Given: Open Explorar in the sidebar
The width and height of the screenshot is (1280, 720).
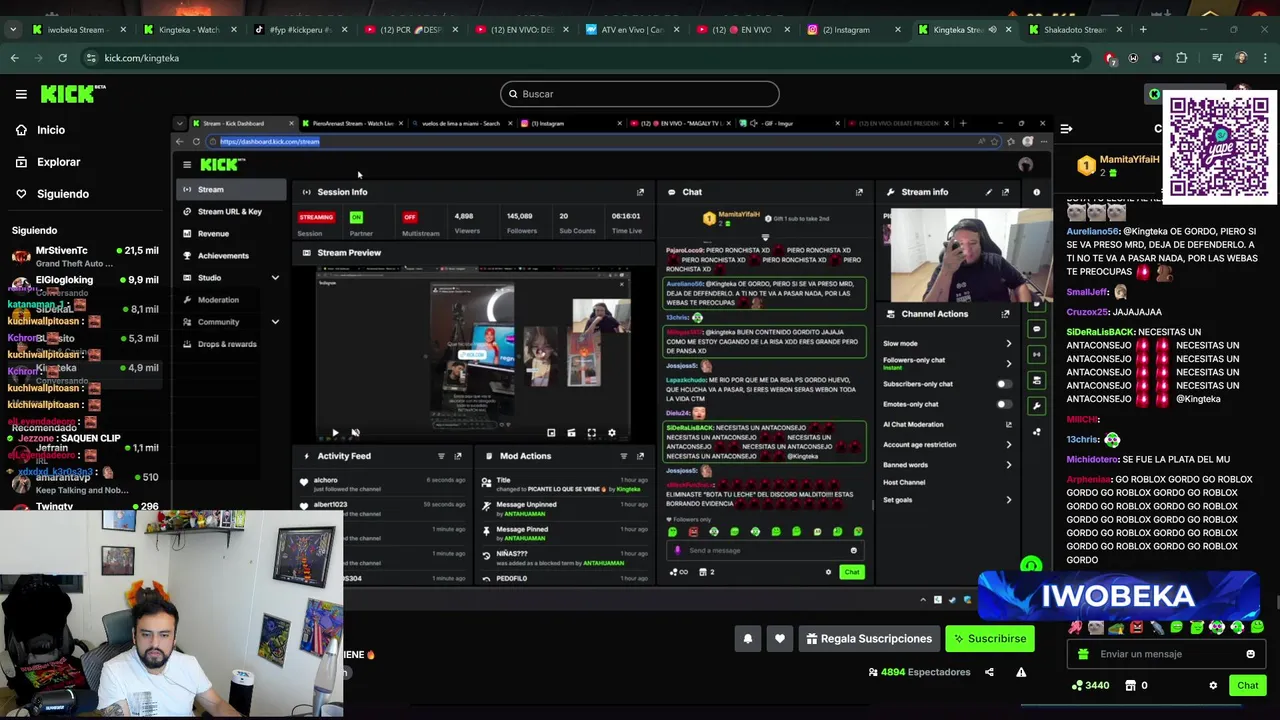Looking at the screenshot, I should pyautogui.click(x=58, y=162).
